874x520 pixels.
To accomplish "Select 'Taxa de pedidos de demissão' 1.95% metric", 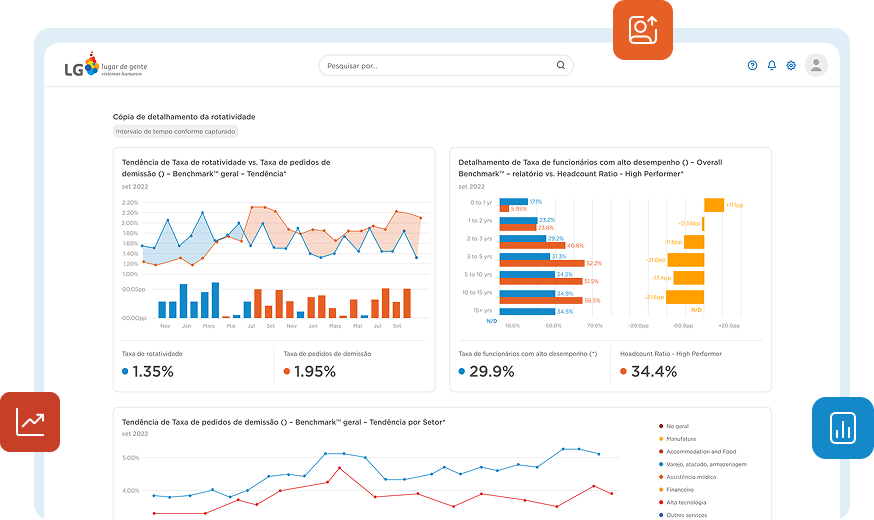I will pyautogui.click(x=310, y=371).
